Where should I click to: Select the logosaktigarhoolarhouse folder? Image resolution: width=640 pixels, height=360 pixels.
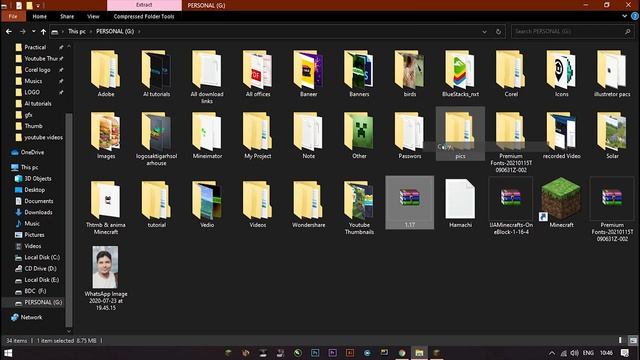tap(156, 139)
